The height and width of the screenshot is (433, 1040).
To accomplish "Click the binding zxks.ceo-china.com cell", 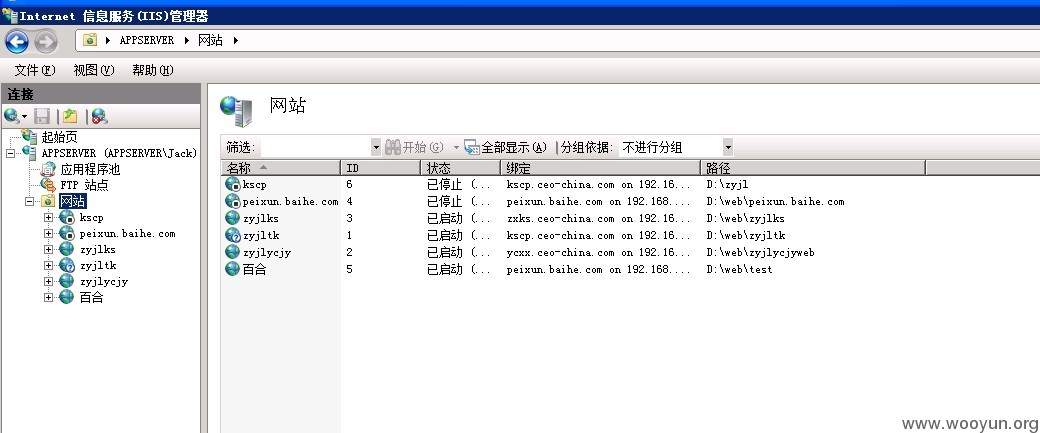I will pyautogui.click(x=599, y=218).
